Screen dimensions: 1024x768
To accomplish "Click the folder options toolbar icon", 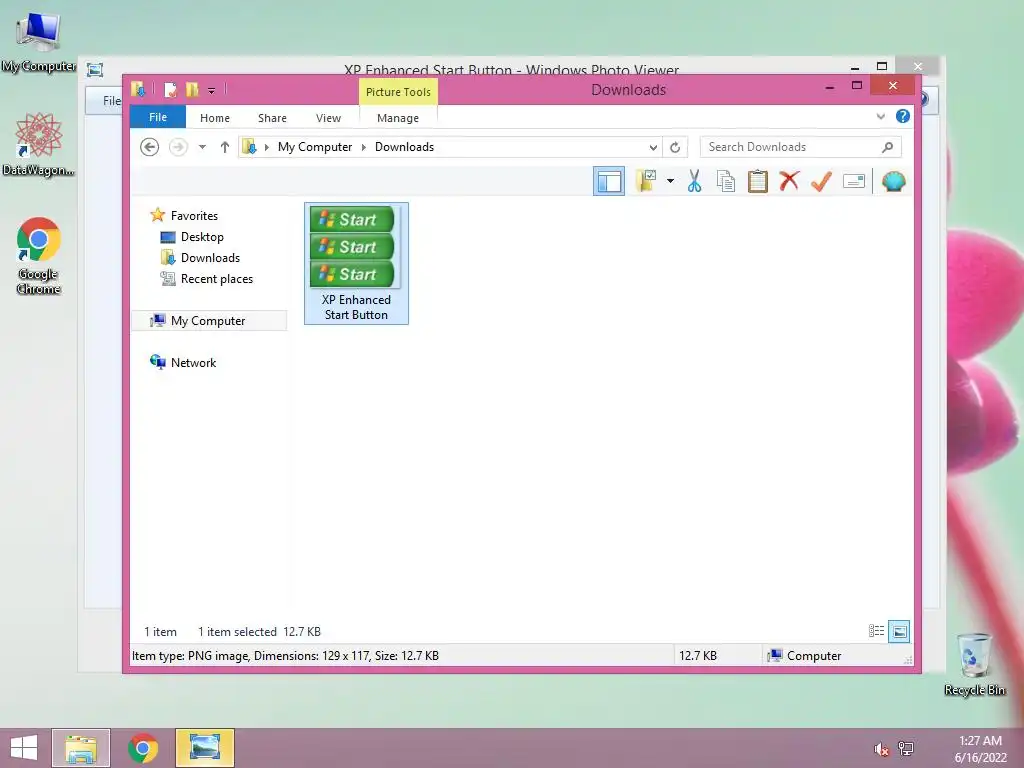I will pyautogui.click(x=646, y=181).
